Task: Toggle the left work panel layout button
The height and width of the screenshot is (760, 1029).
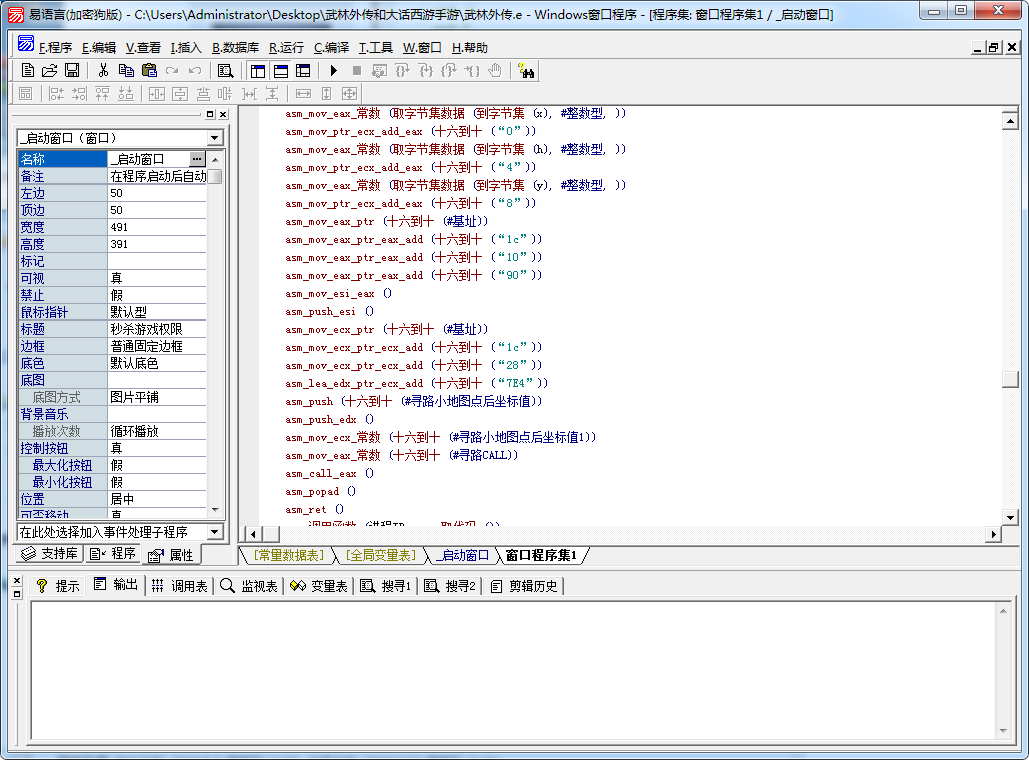Action: pos(258,70)
